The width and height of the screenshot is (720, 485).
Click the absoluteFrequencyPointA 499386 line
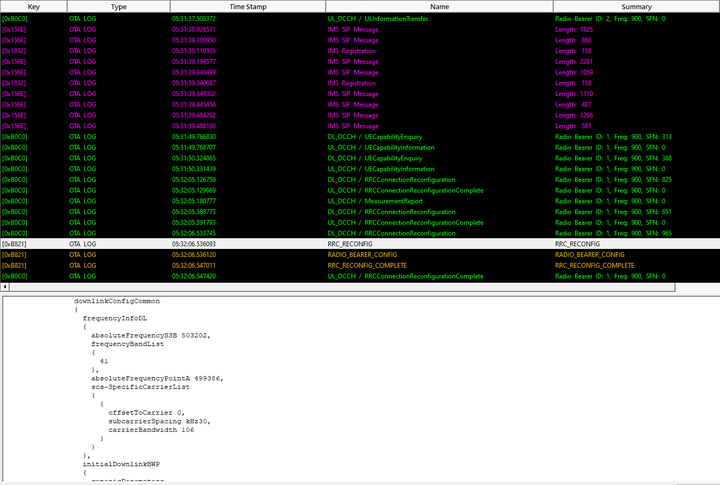click(157, 378)
